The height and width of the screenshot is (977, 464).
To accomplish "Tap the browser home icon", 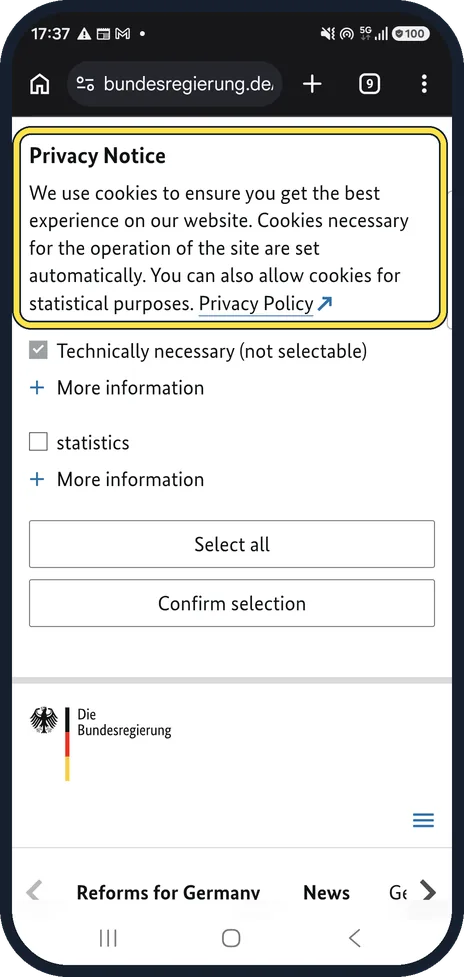I will tap(39, 83).
